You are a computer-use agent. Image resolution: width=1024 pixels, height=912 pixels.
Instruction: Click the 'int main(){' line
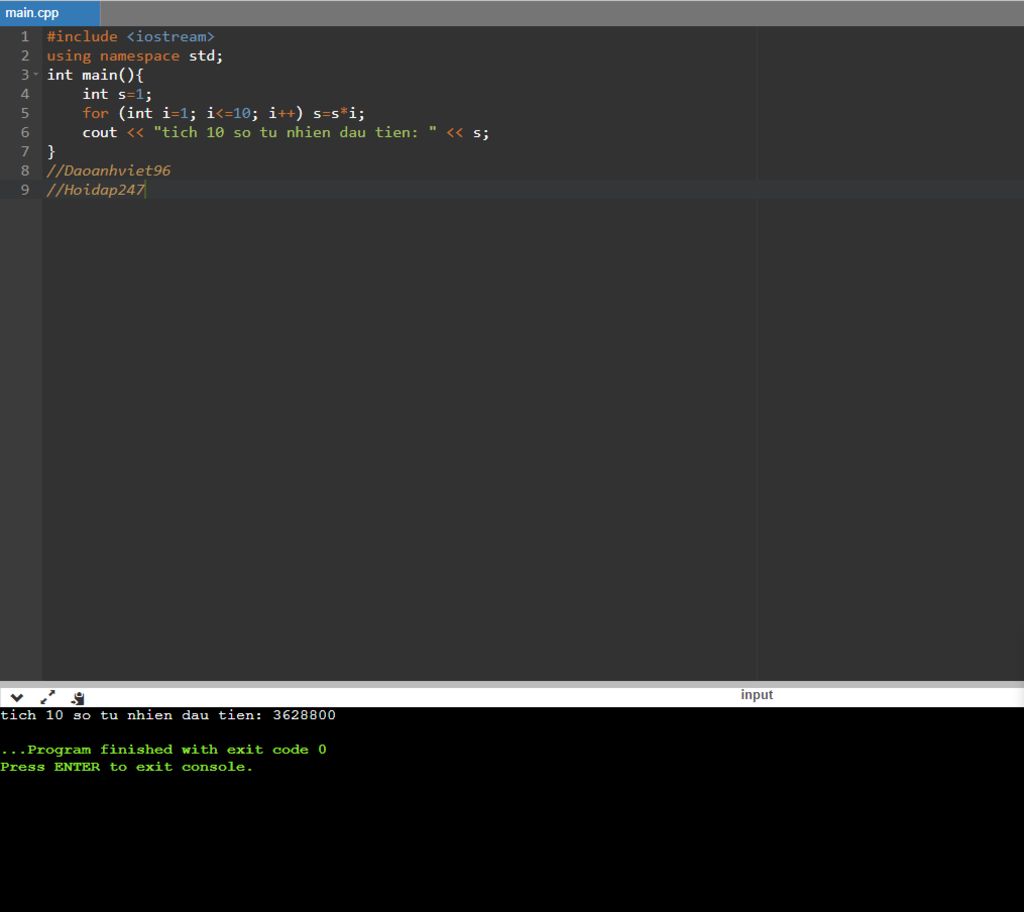click(95, 74)
